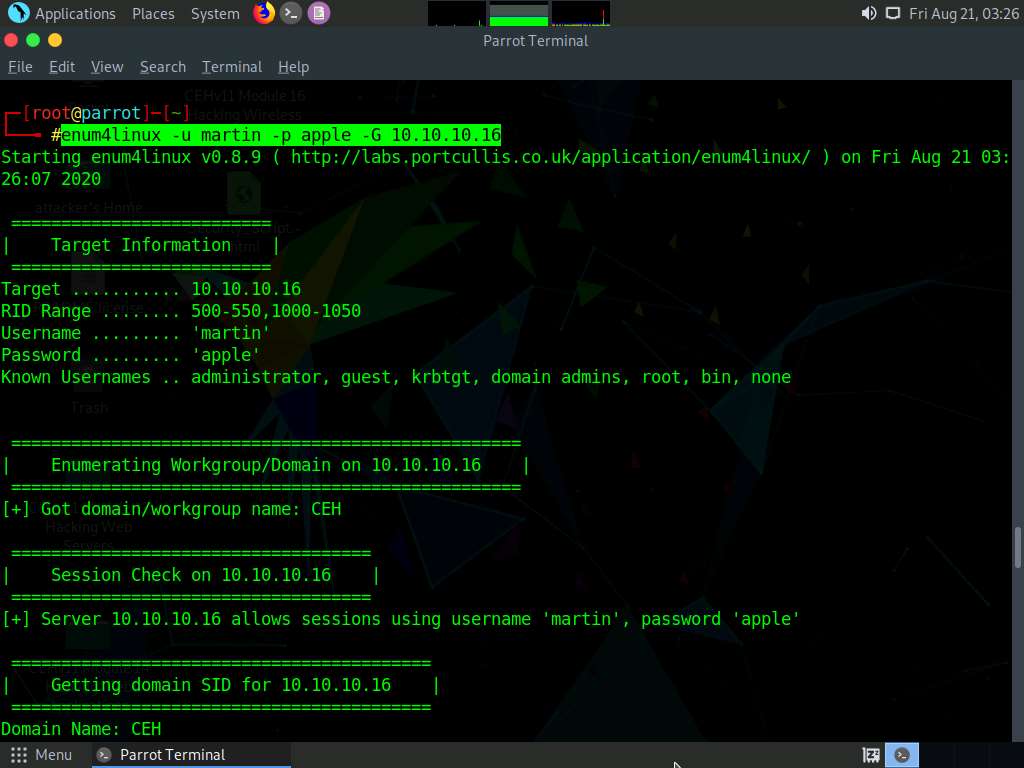Click the volume speaker icon
Screen dimensions: 1024x768
click(x=869, y=13)
